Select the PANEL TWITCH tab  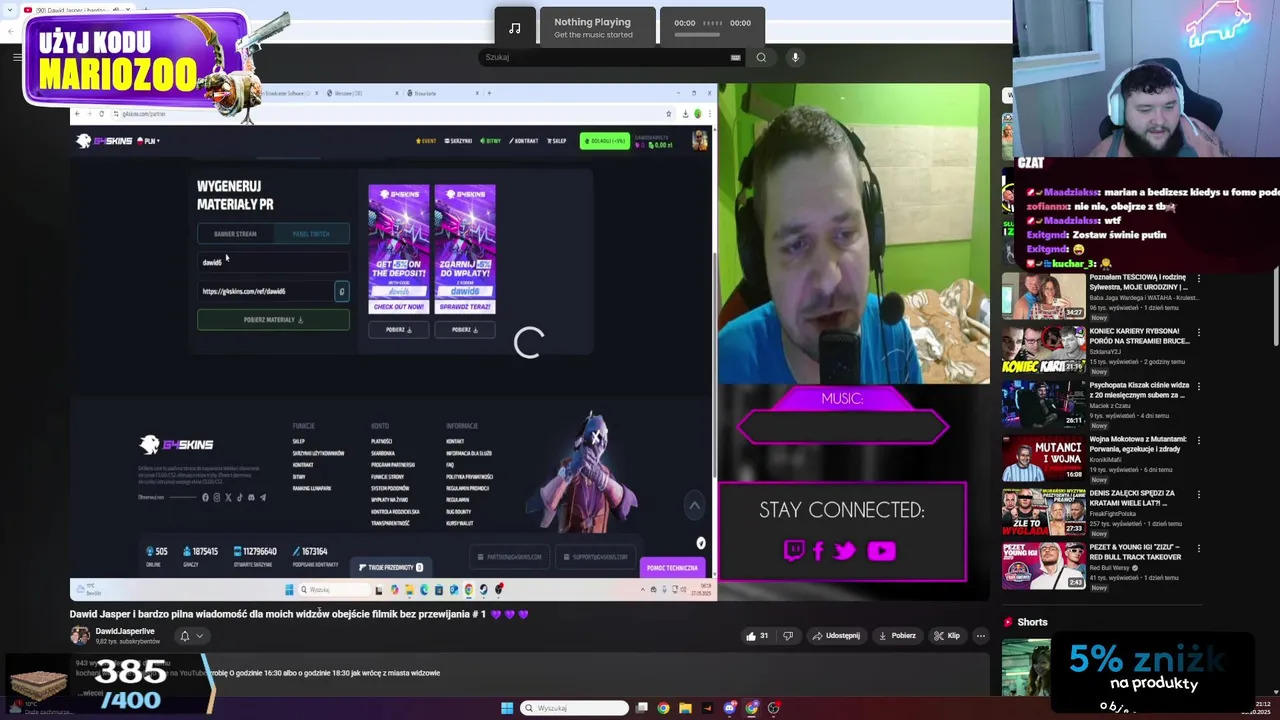pyautogui.click(x=311, y=234)
